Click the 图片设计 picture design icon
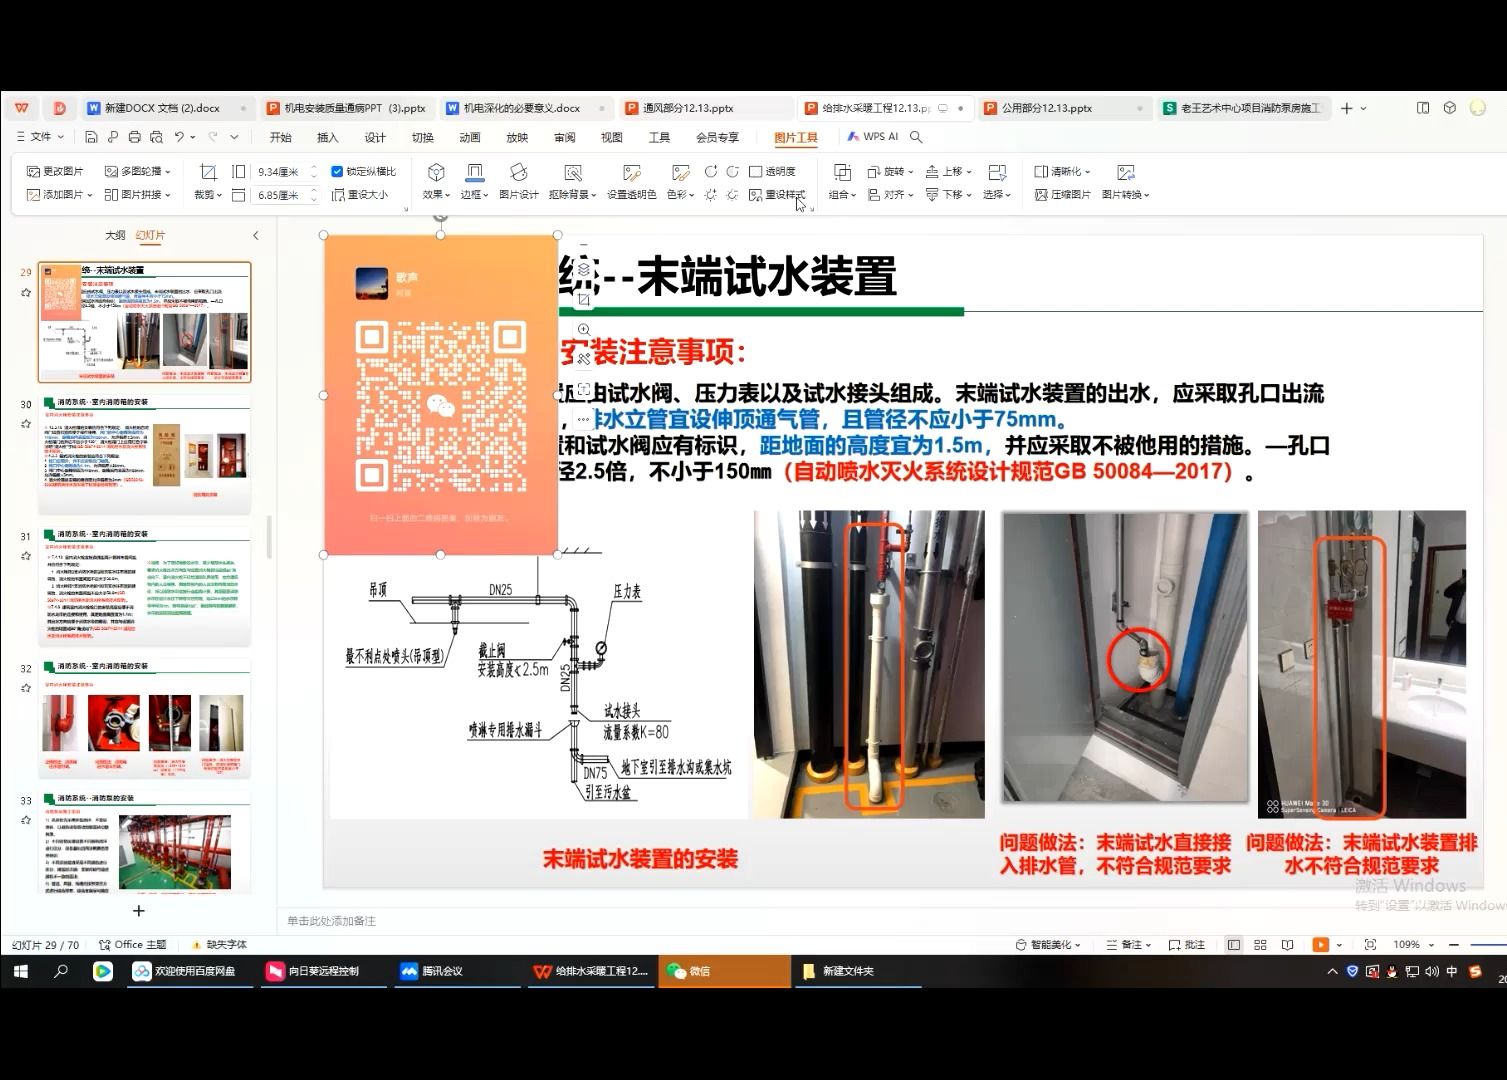Screen dimensions: 1507x1080 (518, 181)
